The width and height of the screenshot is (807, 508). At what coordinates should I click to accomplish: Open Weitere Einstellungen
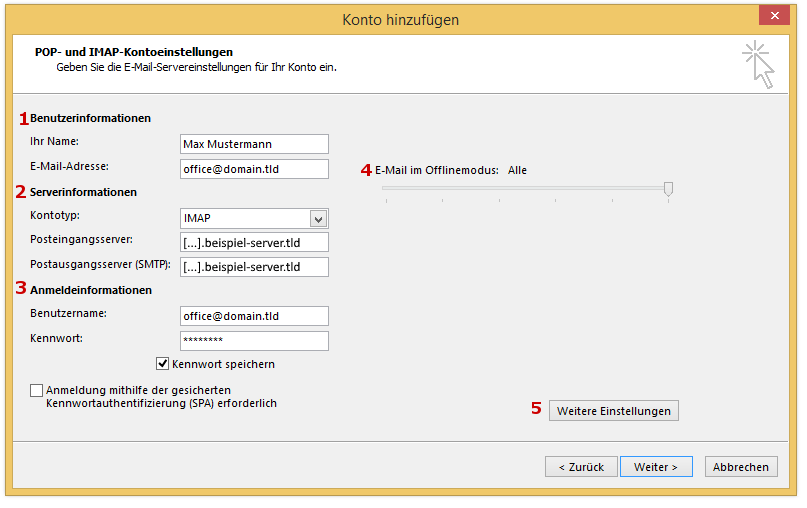613,411
